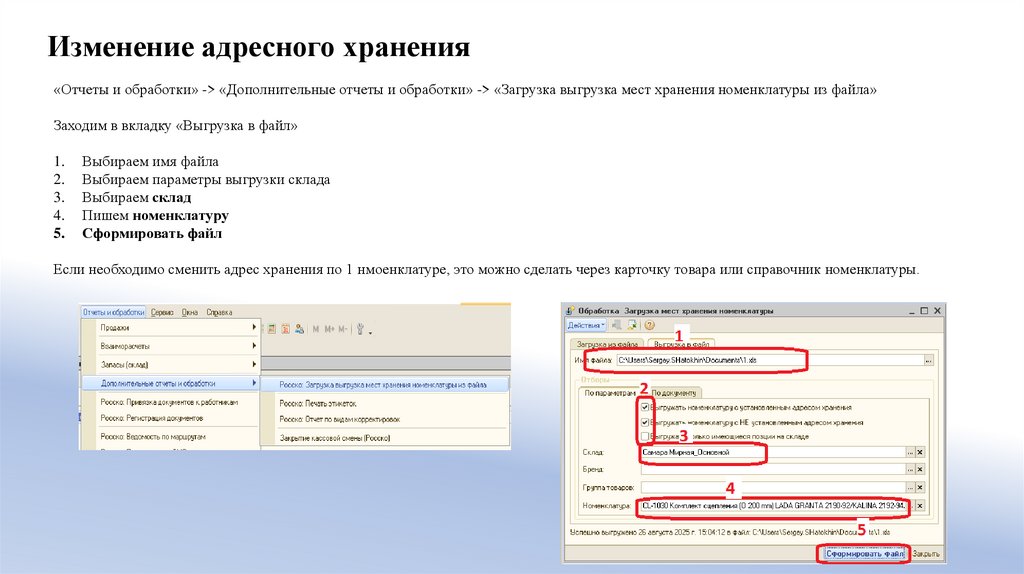The width and height of the screenshot is (1024, 574).
Task: Open the Сервис menu
Action: pos(162,312)
